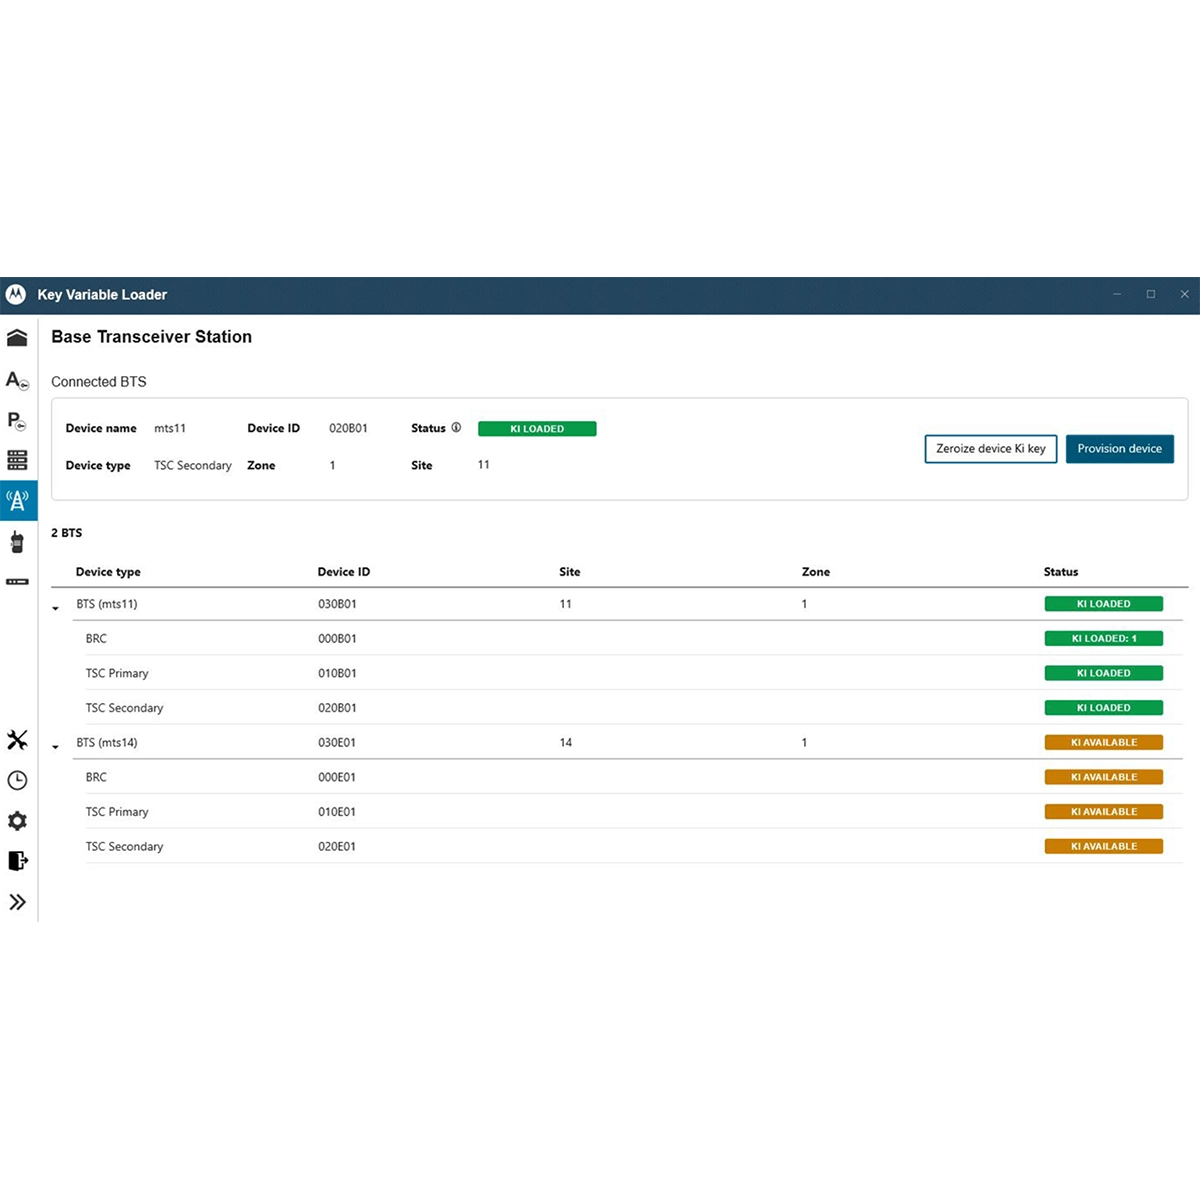Select the BTS (mts14) row
1200x1200 pixels.
click(619, 743)
